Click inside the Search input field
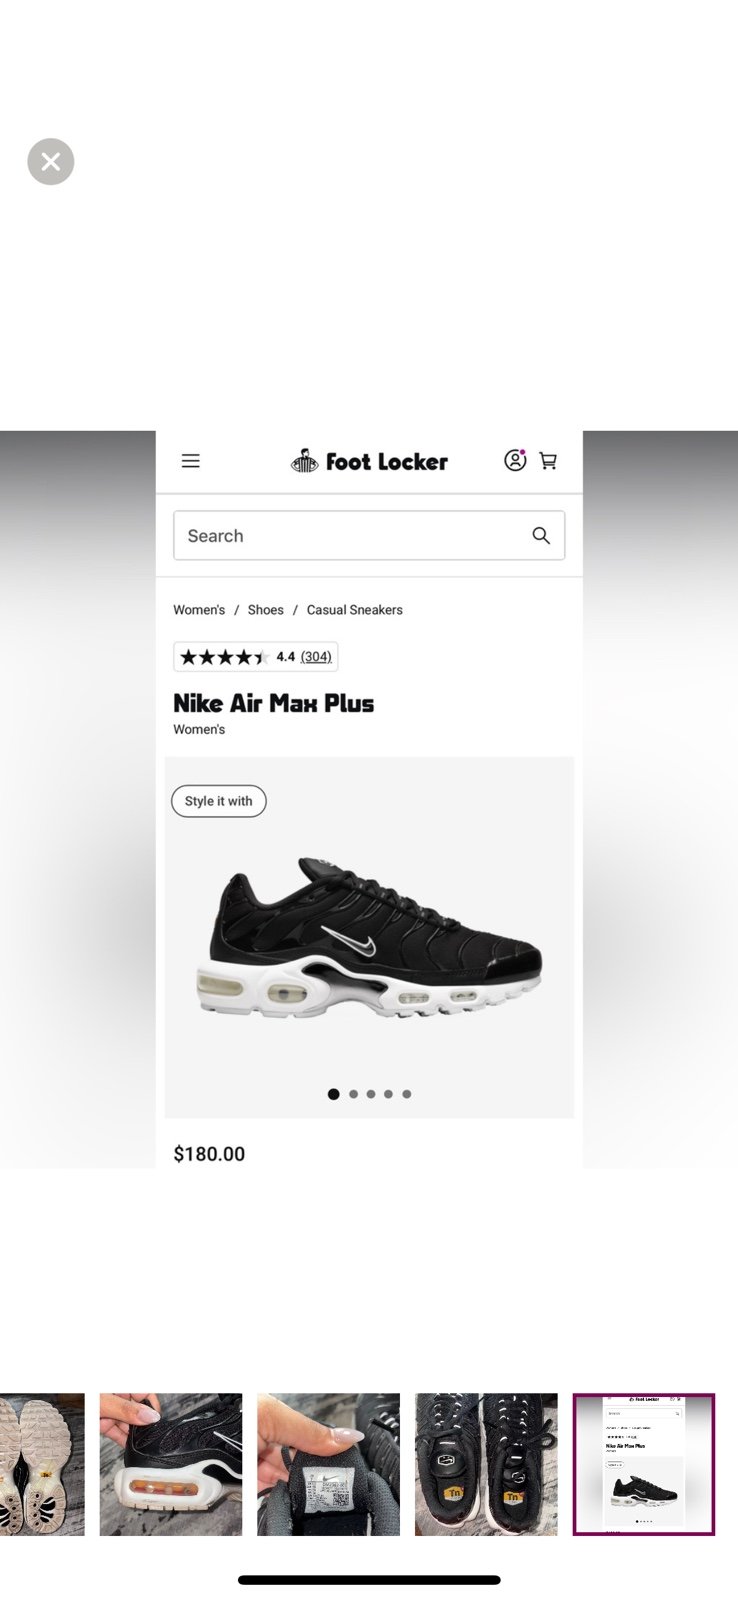738x1600 pixels. [x=369, y=535]
